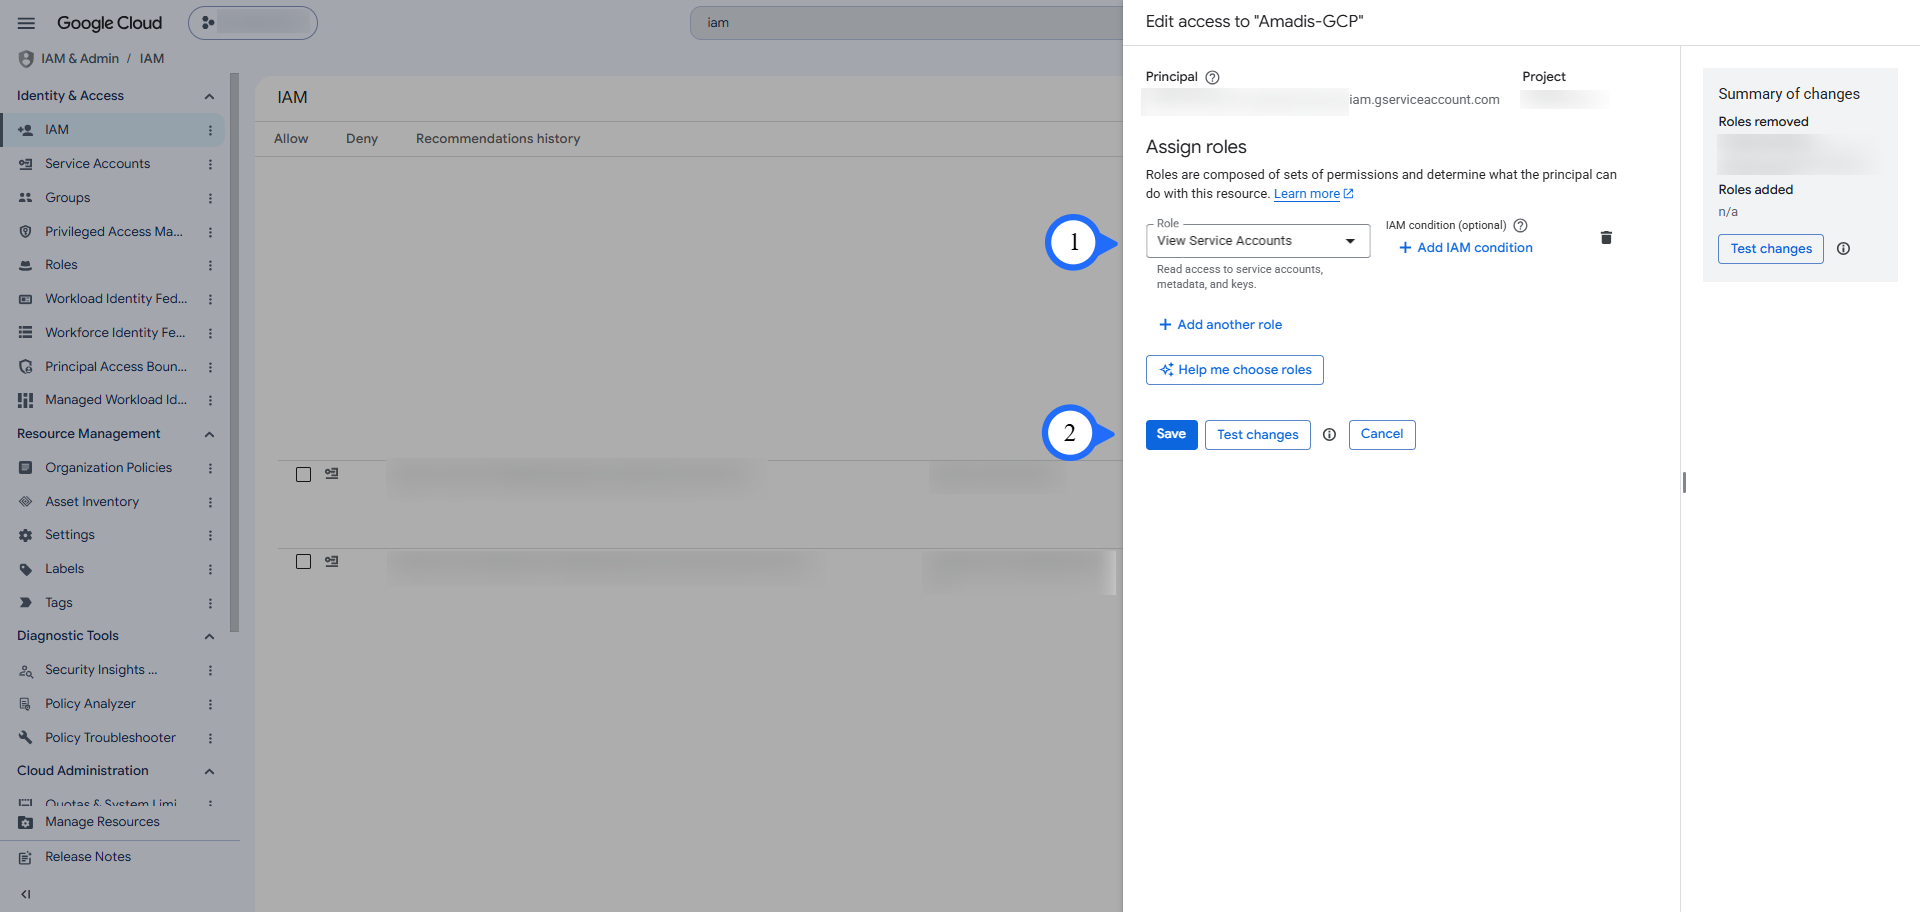Click the Organization Policies icon
Screen dimensions: 1920x912
[x=26, y=468]
